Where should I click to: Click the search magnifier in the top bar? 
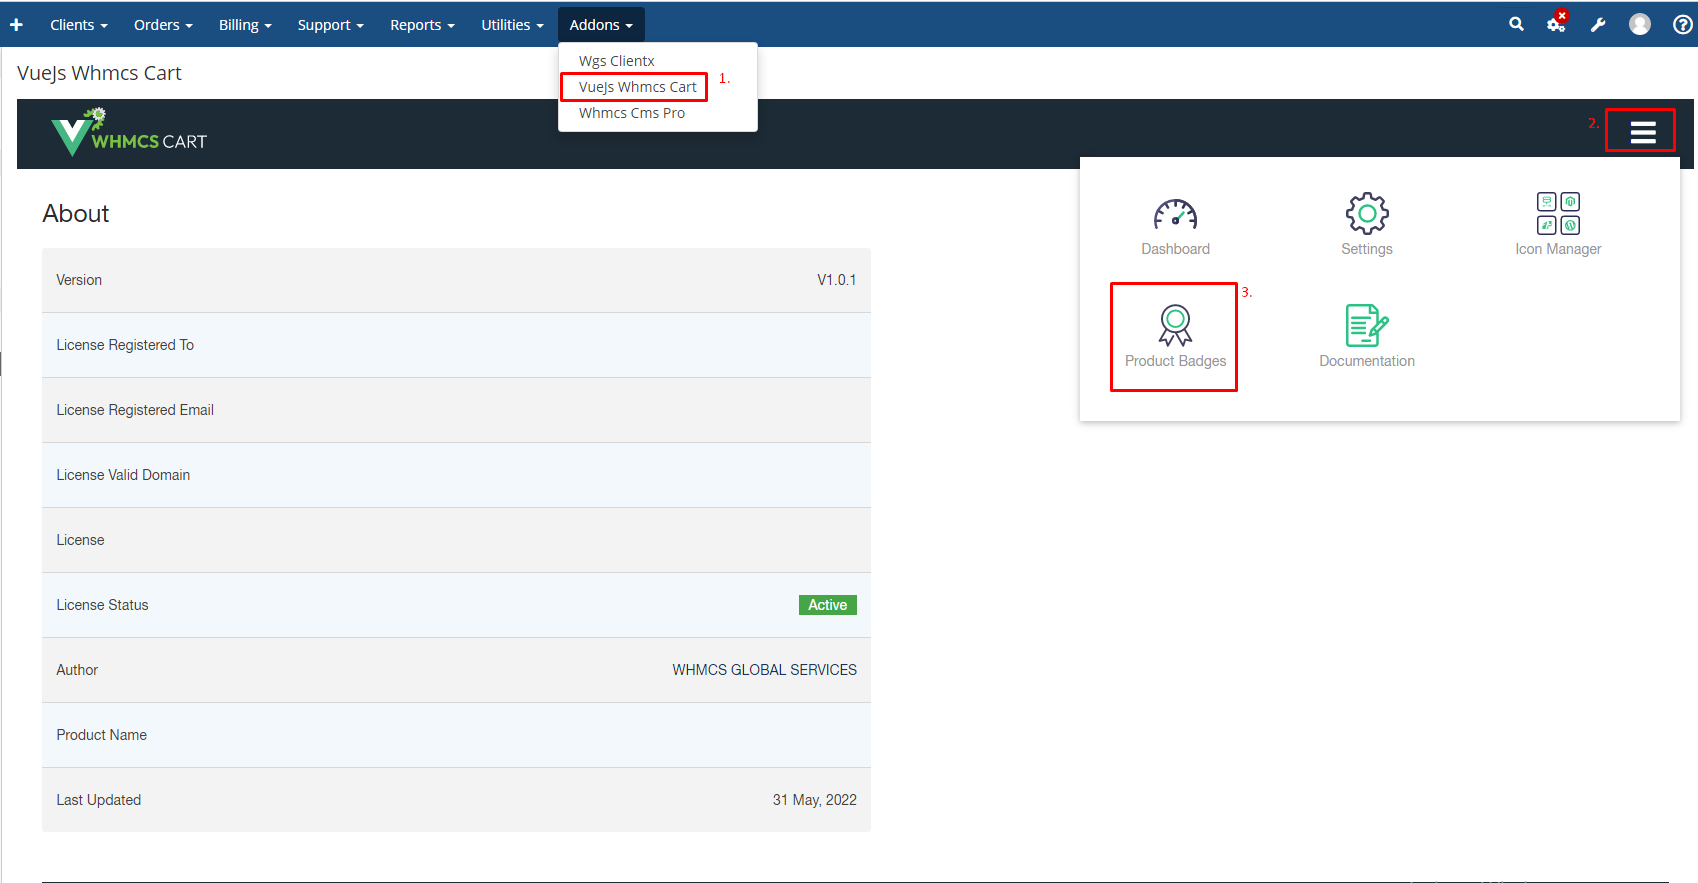(1516, 24)
